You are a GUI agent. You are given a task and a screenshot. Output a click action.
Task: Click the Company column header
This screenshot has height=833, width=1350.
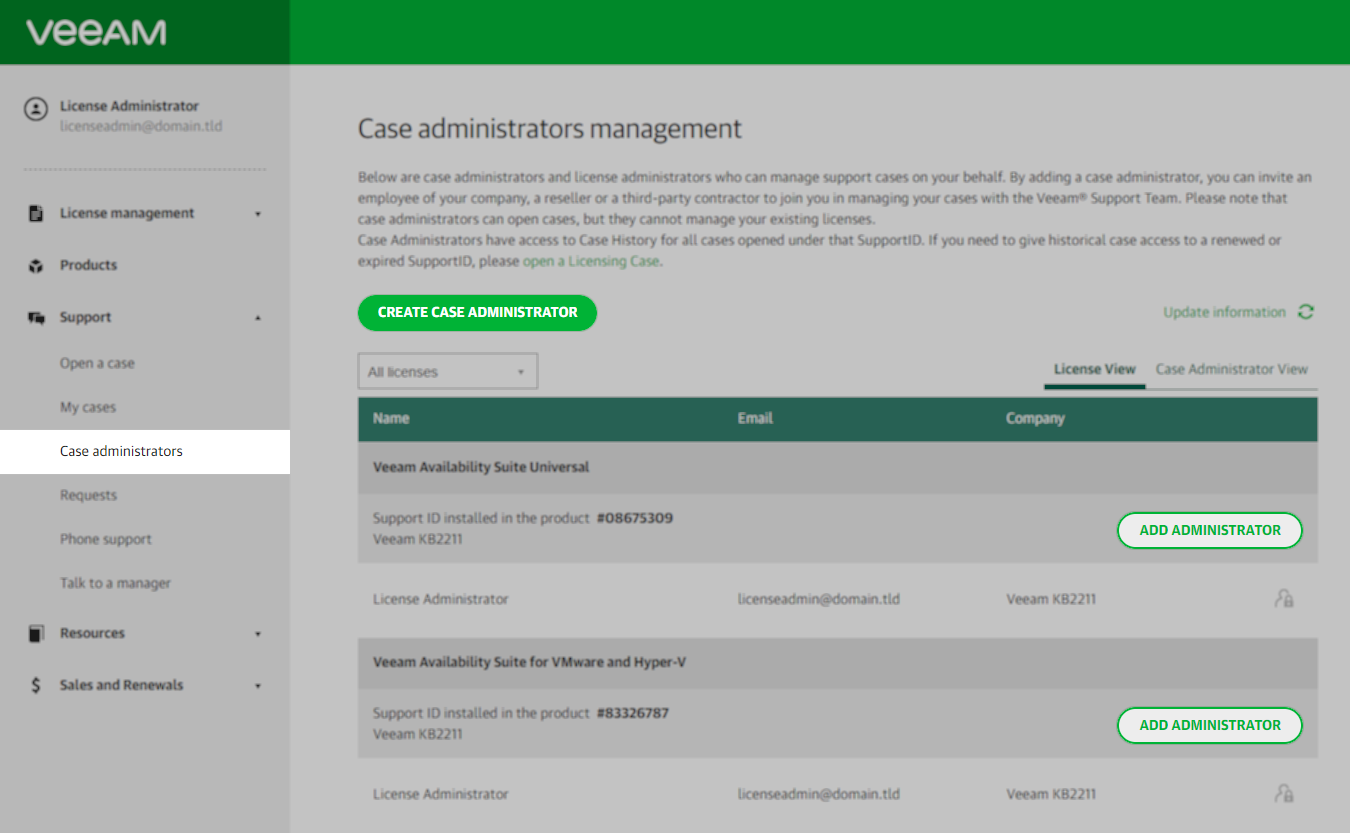pos(1035,418)
